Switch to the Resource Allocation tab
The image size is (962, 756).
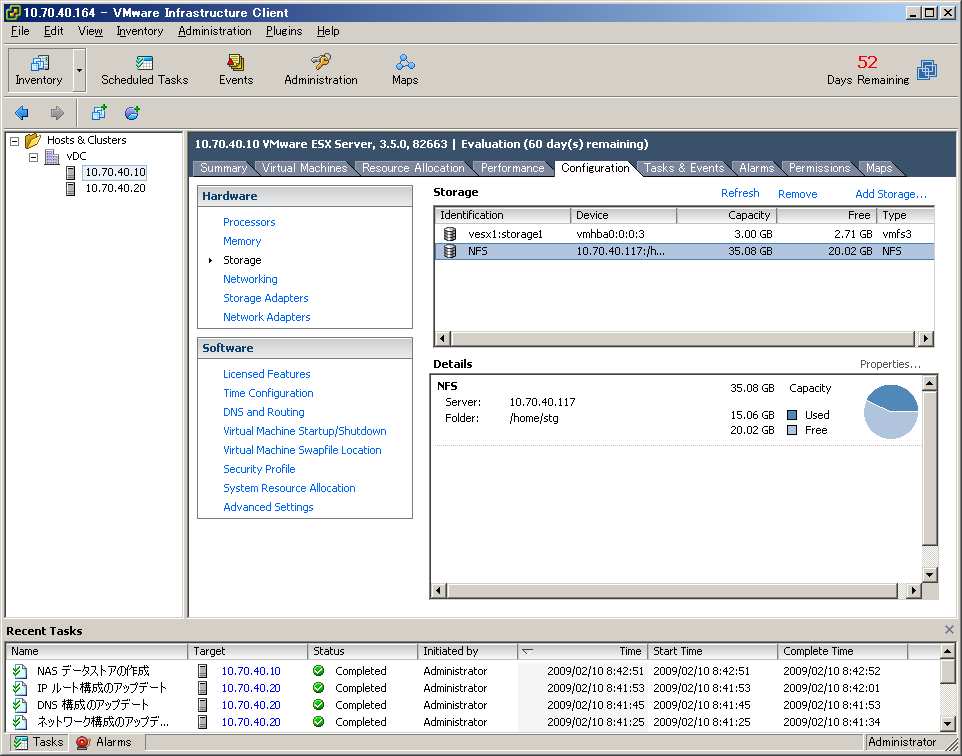click(413, 168)
